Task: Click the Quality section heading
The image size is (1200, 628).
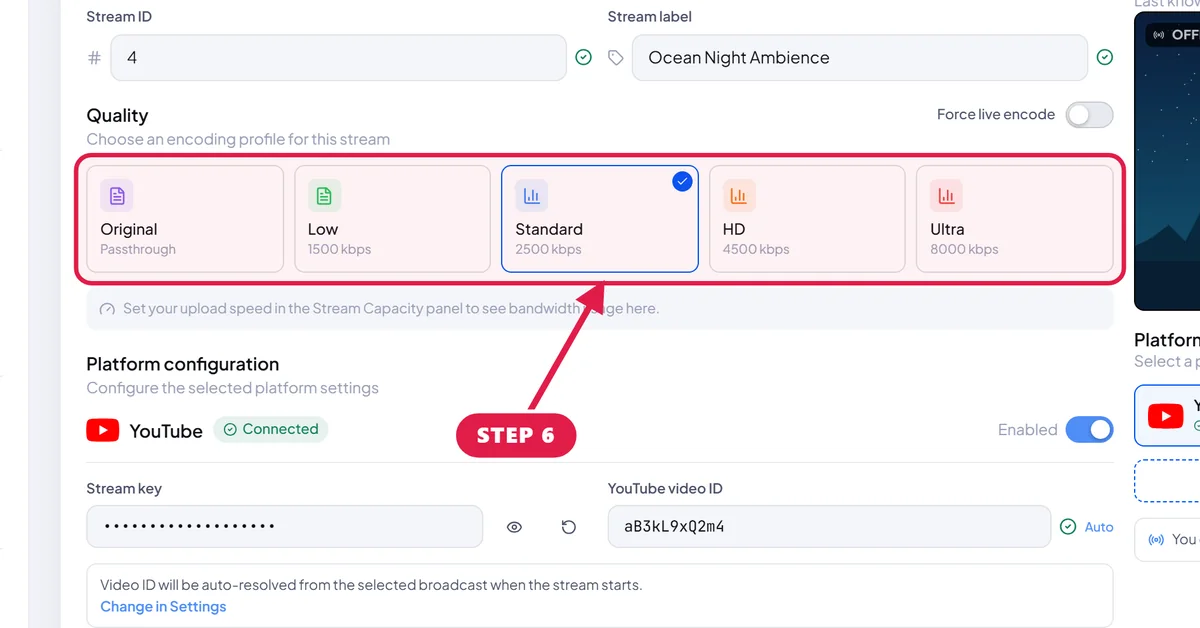Action: [117, 116]
